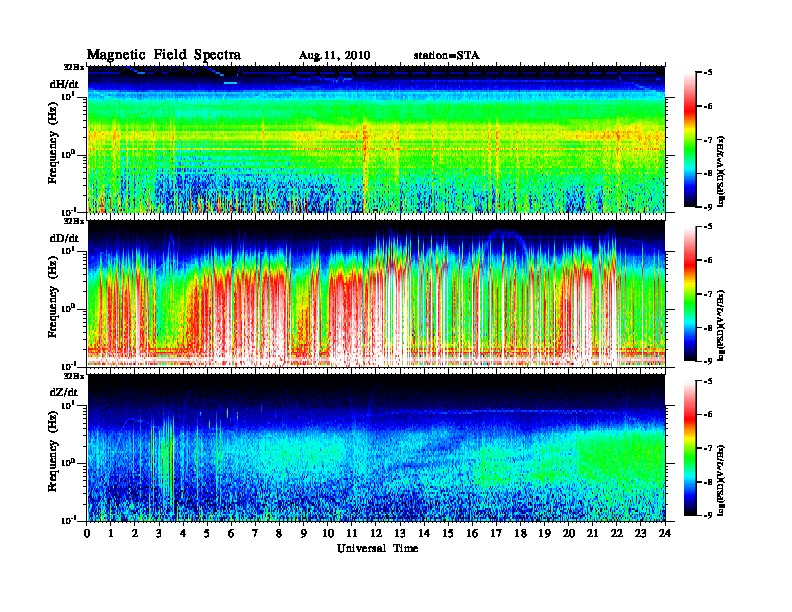Click the "-9" tick on dZ/dt color scale
This screenshot has width=792, height=612.
(x=708, y=515)
